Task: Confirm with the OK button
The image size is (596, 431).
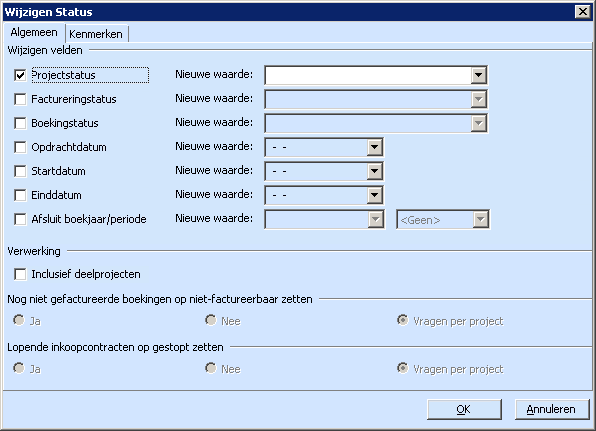Action: tap(464, 409)
